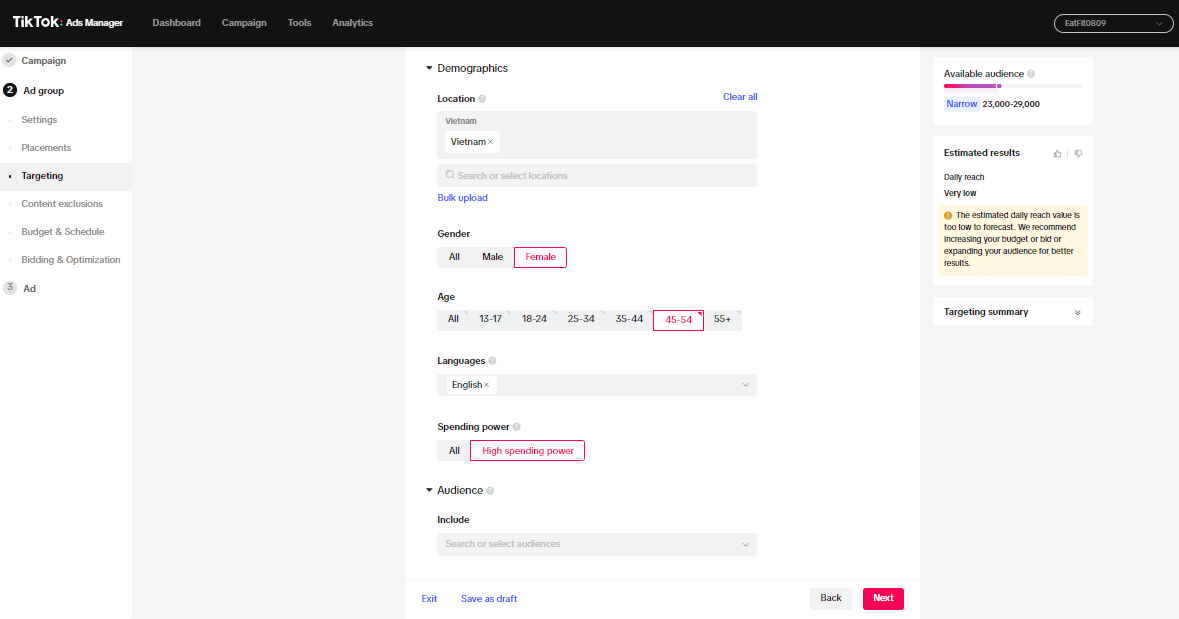
Task: Toggle the 18-24 age range
Action: 535,320
